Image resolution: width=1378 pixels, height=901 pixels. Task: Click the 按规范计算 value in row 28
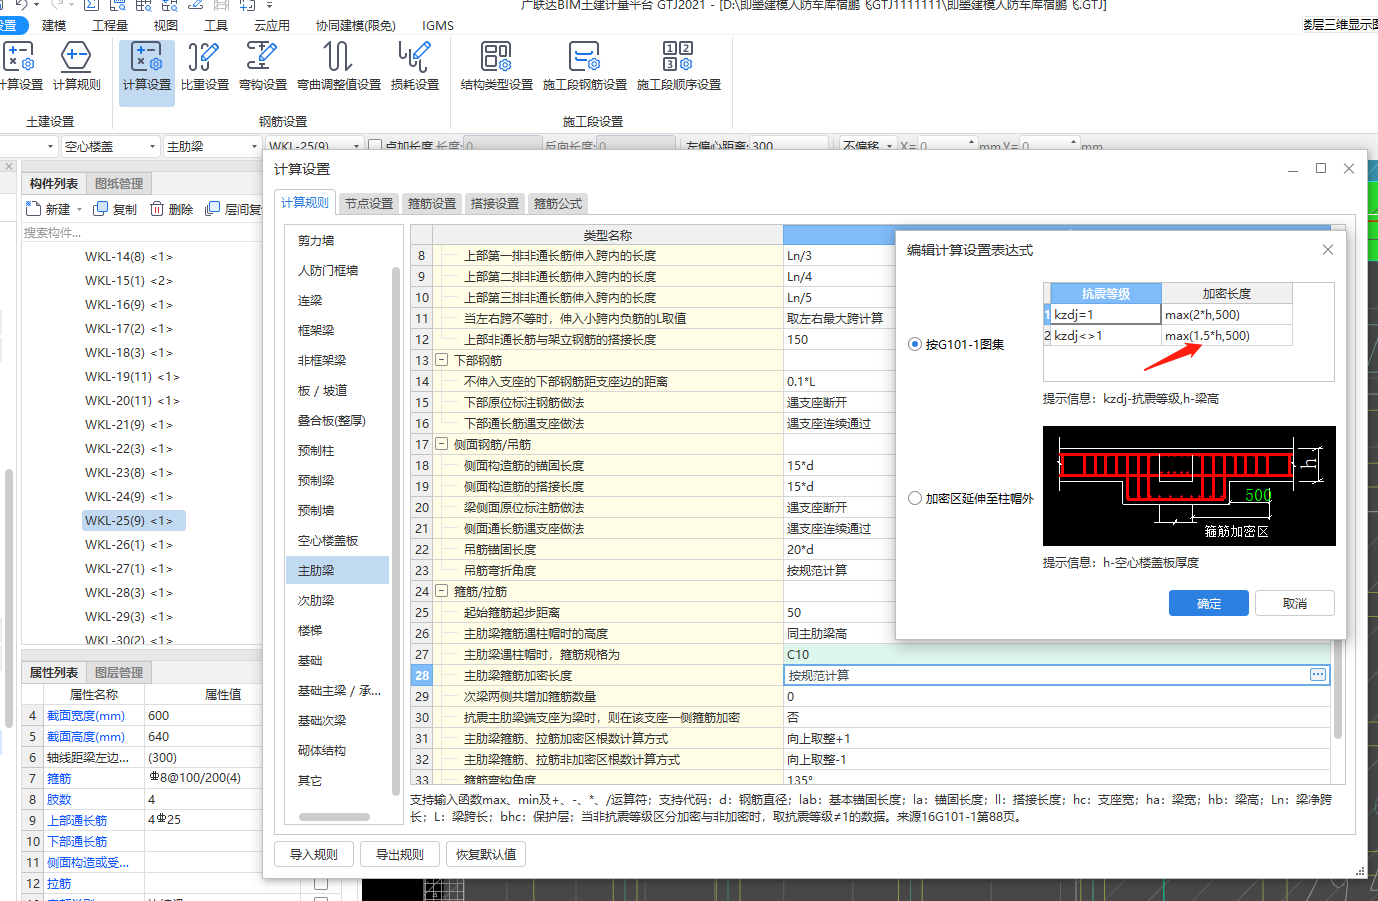(819, 676)
